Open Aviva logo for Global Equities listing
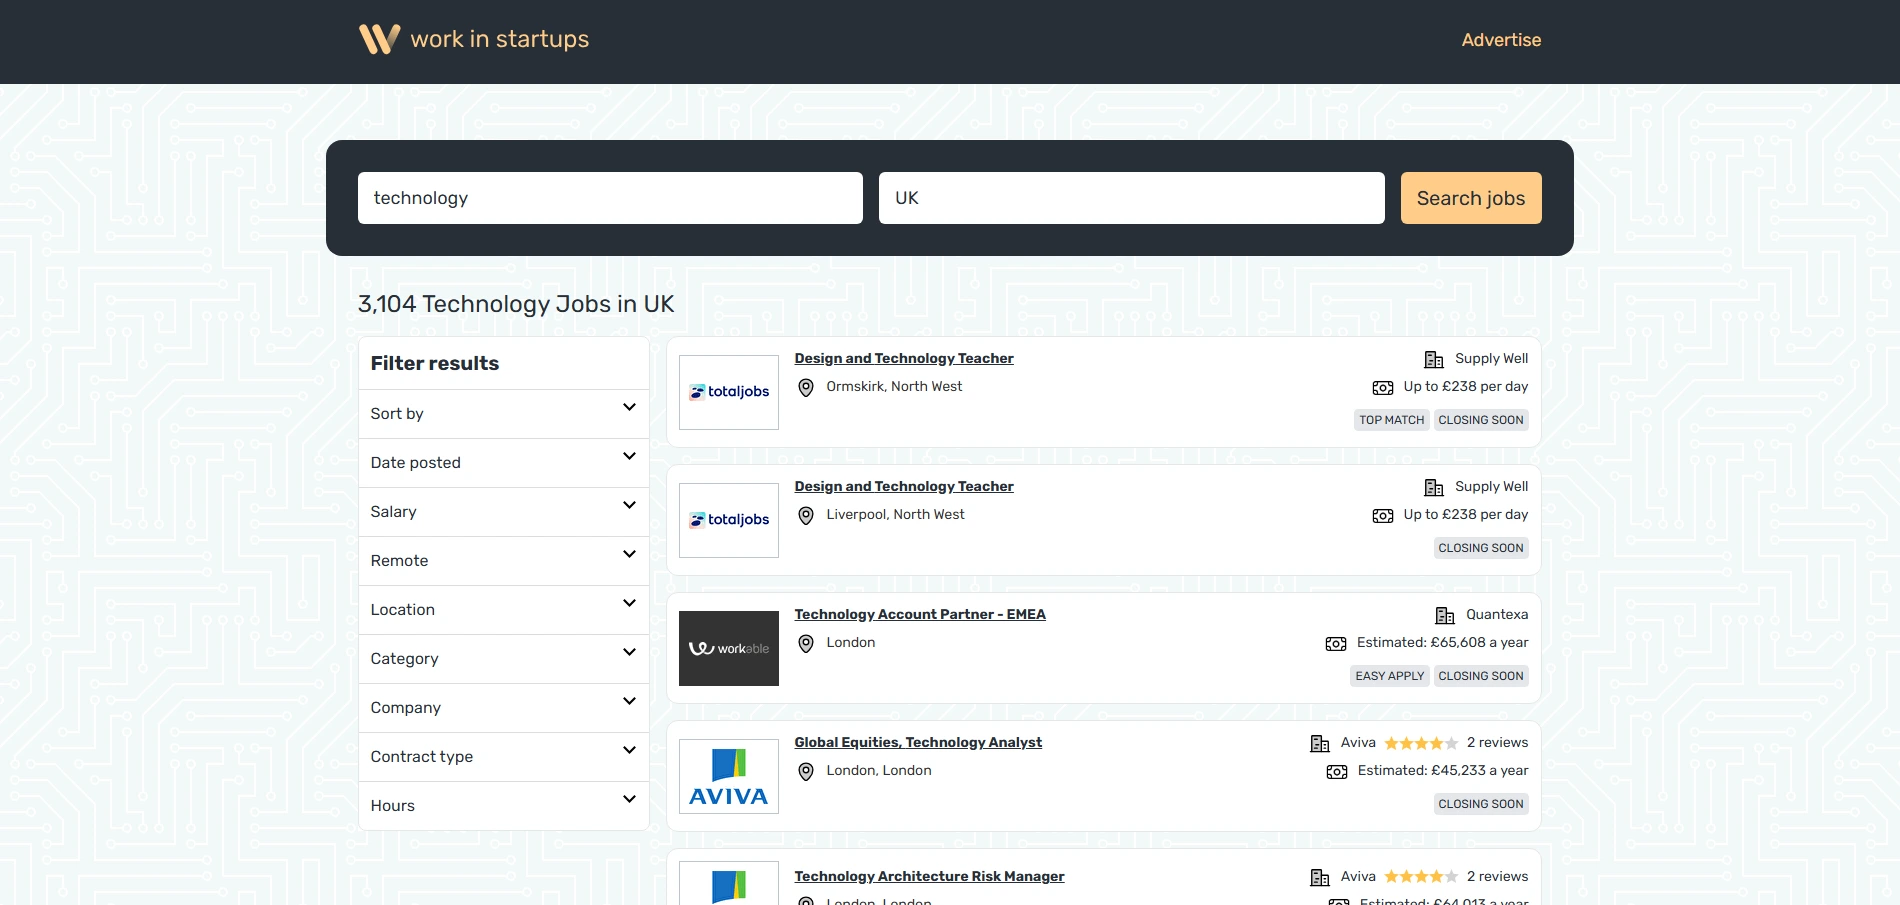 click(x=729, y=776)
